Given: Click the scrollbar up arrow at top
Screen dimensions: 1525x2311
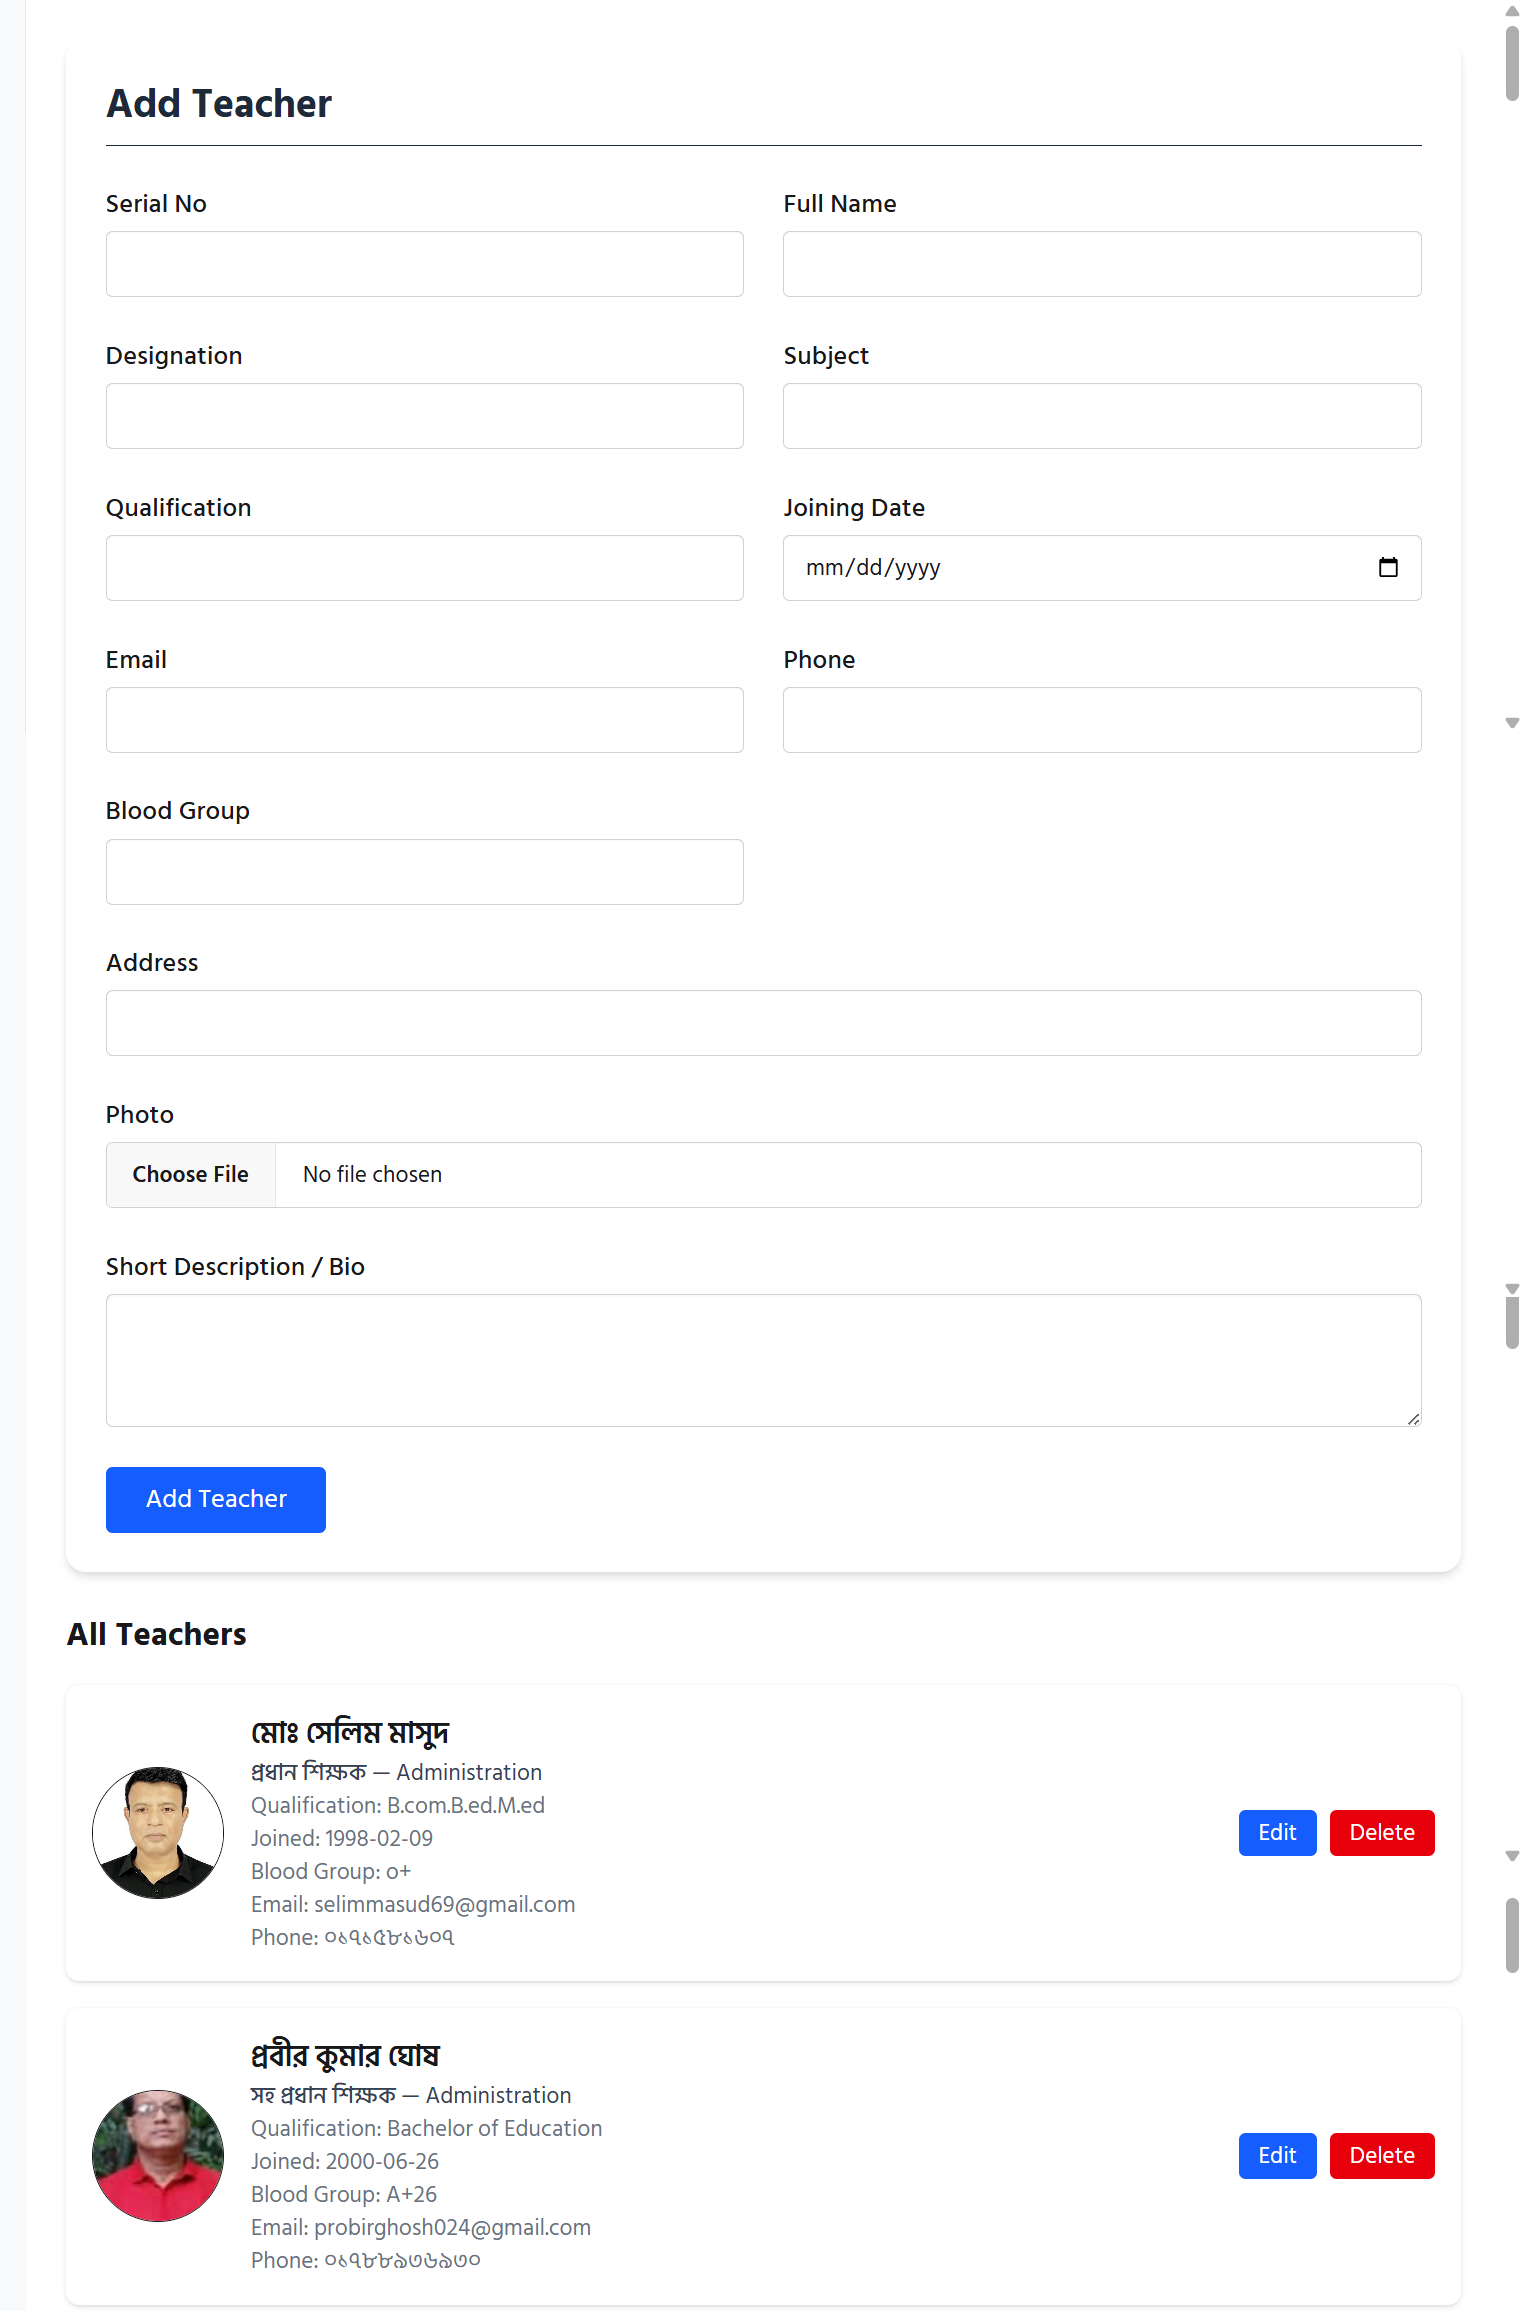Looking at the screenshot, I should pos(1512,11).
